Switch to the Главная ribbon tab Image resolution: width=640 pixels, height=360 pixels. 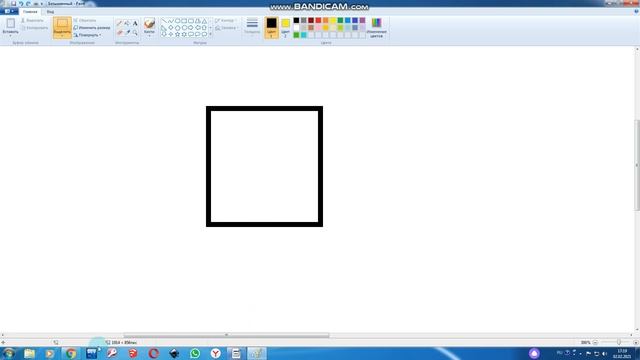click(x=30, y=11)
